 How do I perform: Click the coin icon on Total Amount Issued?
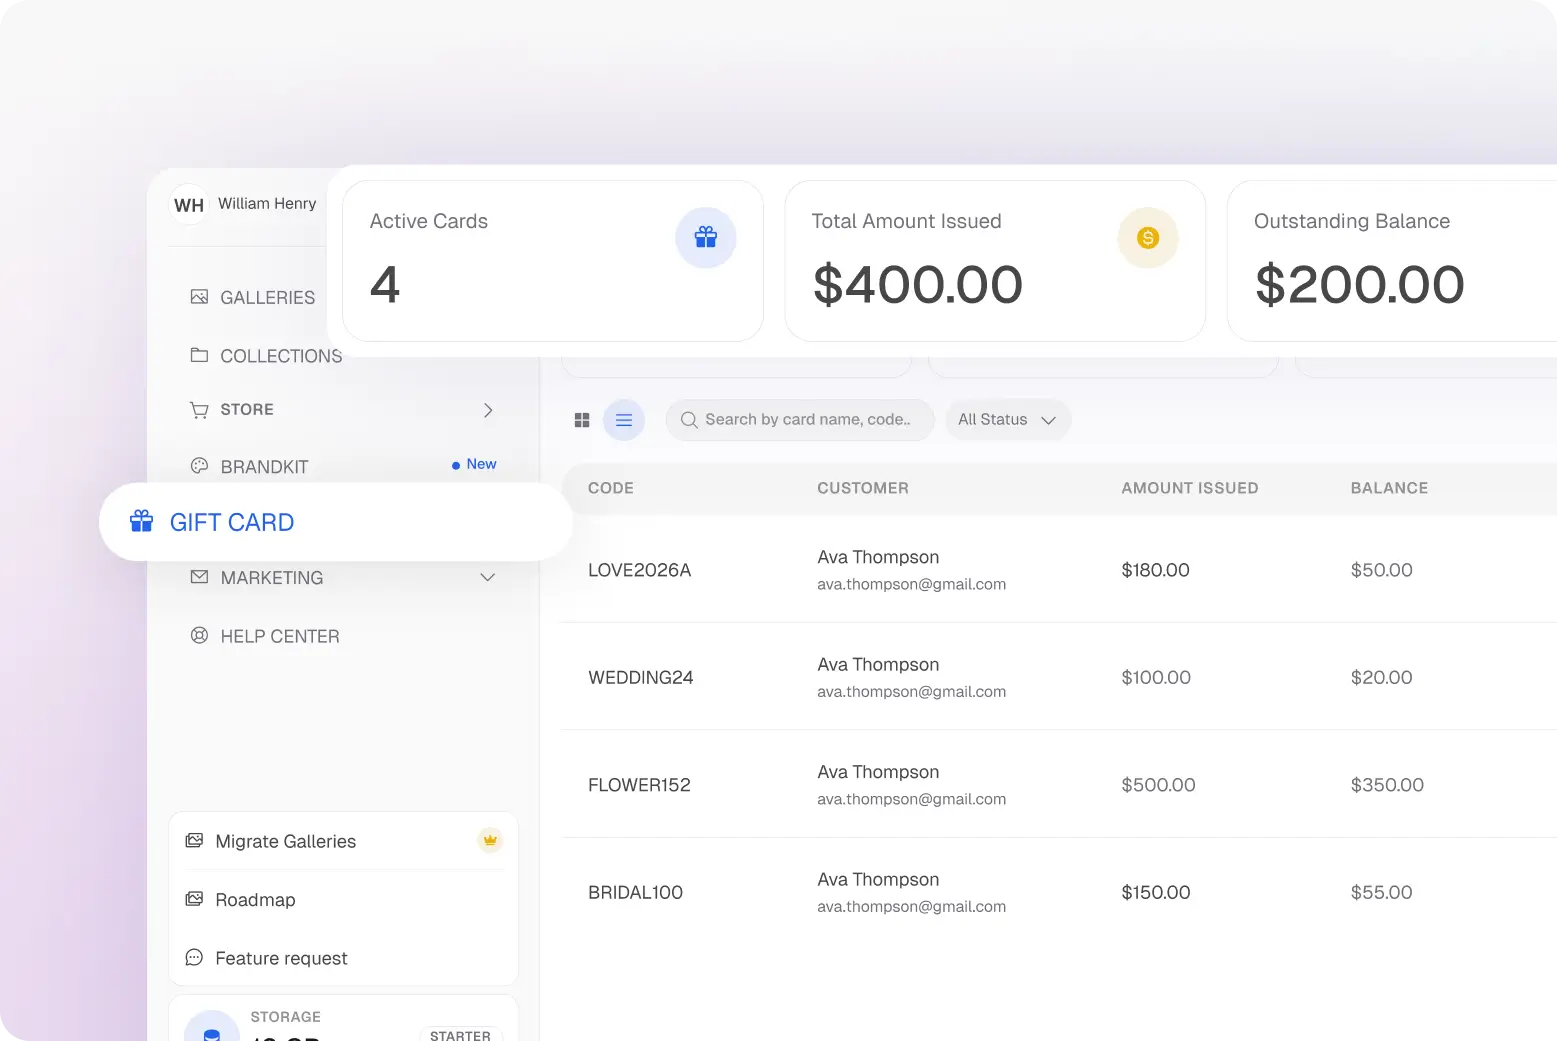[x=1148, y=237]
